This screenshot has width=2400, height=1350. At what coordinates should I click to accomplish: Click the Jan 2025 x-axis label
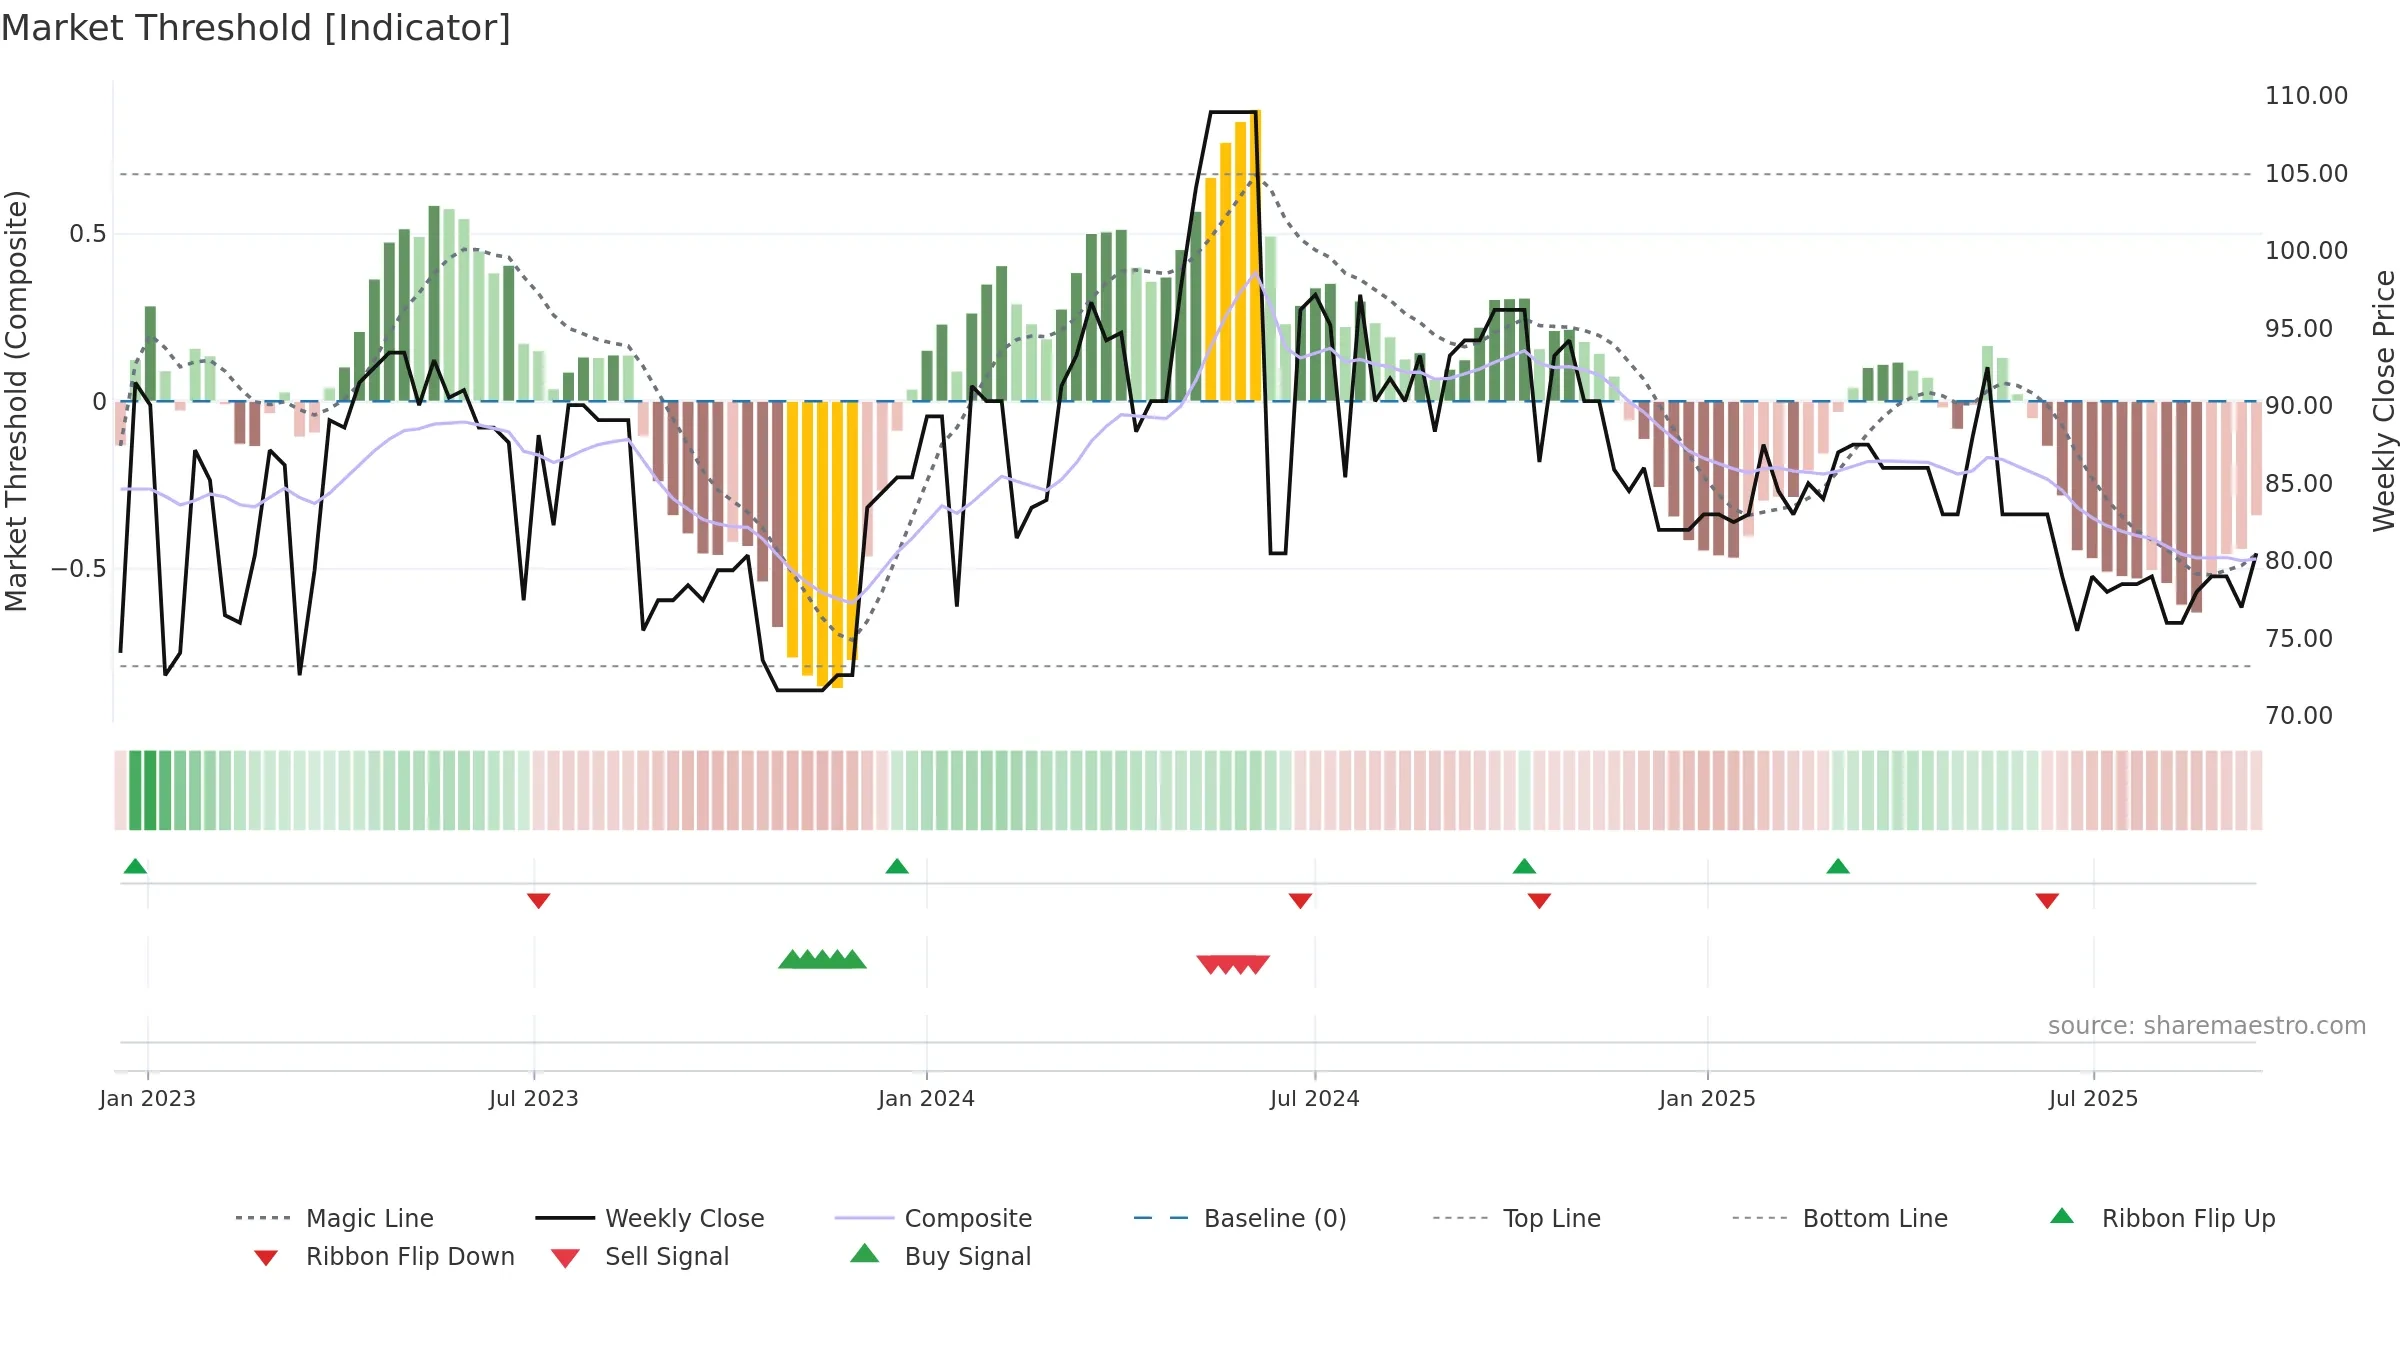(x=1708, y=1098)
